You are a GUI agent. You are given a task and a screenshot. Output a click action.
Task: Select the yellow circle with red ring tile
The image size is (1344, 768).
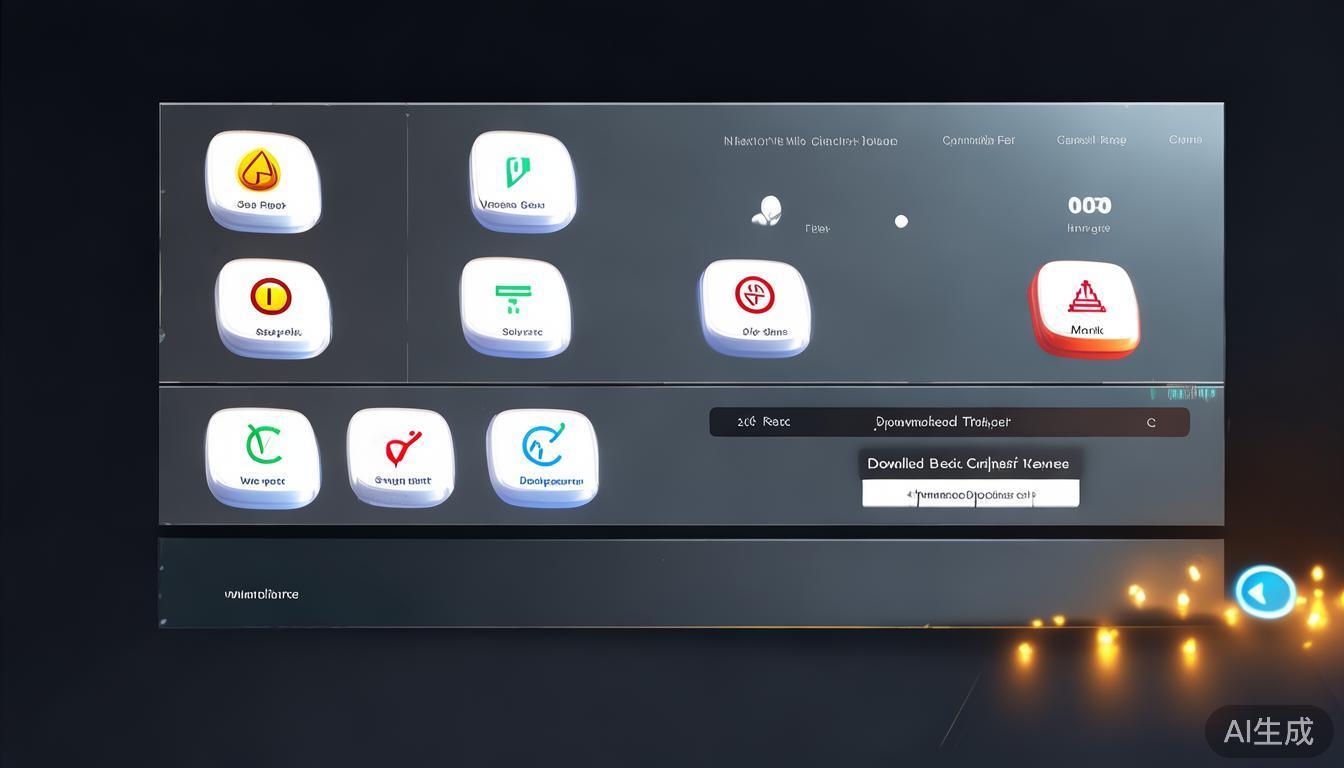tap(272, 306)
